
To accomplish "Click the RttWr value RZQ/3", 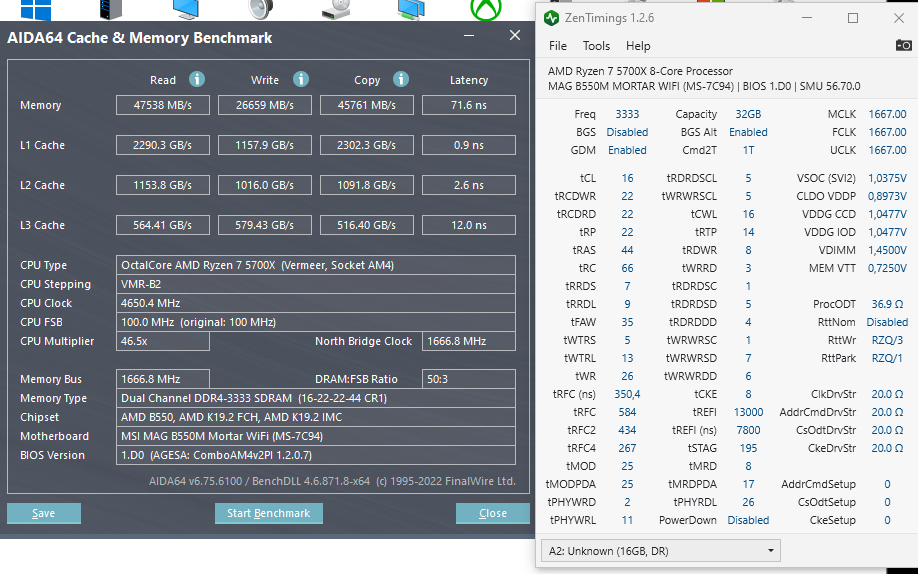I will pyautogui.click(x=887, y=340).
